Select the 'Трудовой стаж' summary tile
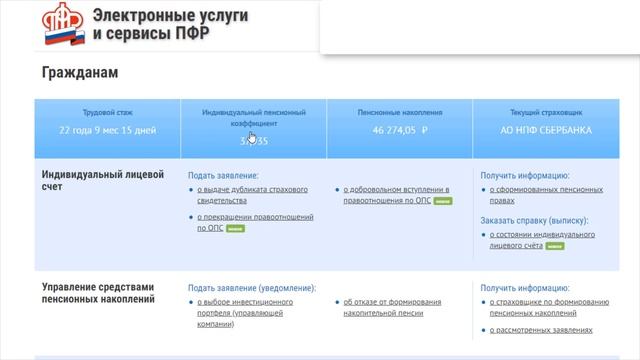The height and width of the screenshot is (360, 640). coord(107,129)
